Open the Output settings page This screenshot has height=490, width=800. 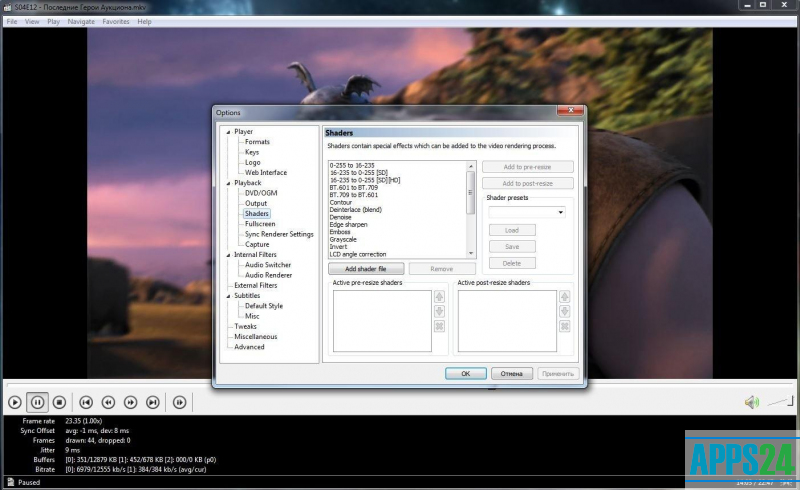pos(256,203)
